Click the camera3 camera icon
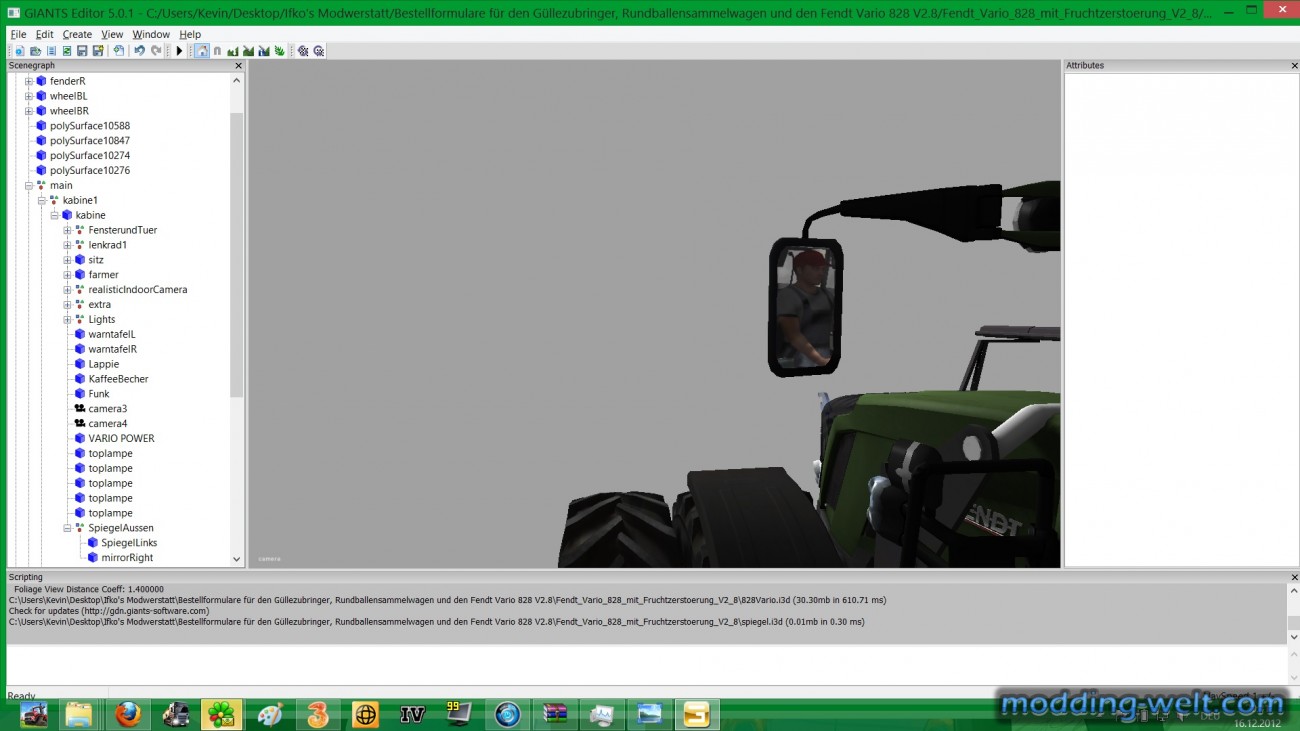This screenshot has height=731, width=1300. pos(80,409)
